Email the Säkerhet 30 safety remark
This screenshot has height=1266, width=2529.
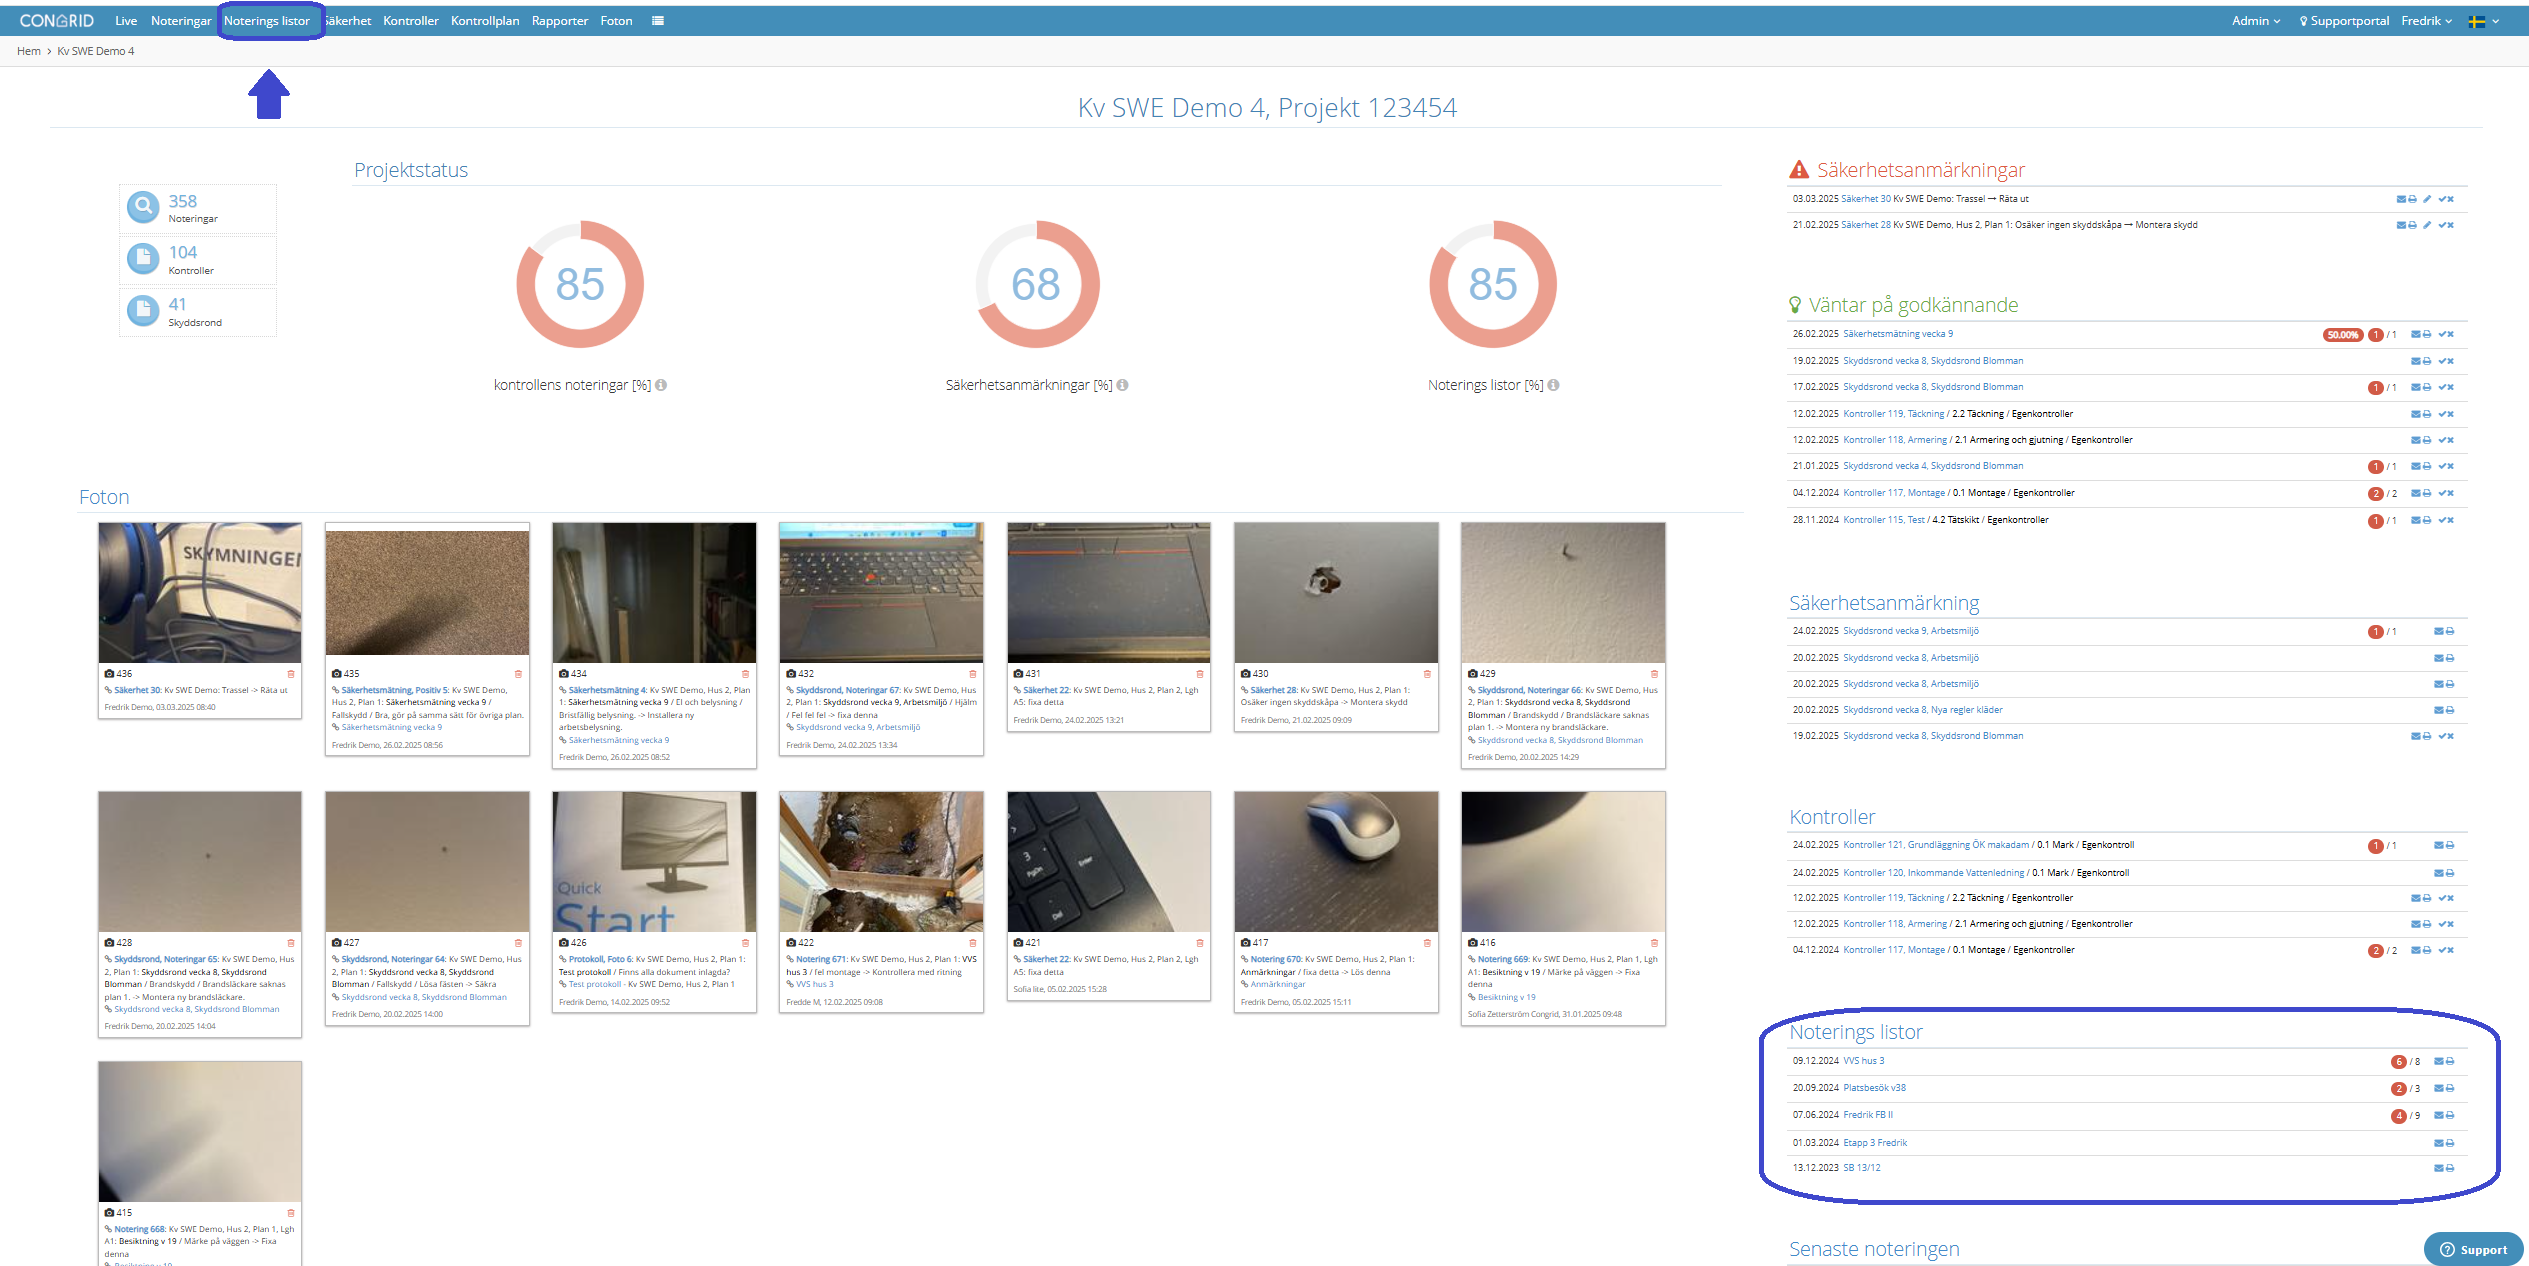(2400, 199)
